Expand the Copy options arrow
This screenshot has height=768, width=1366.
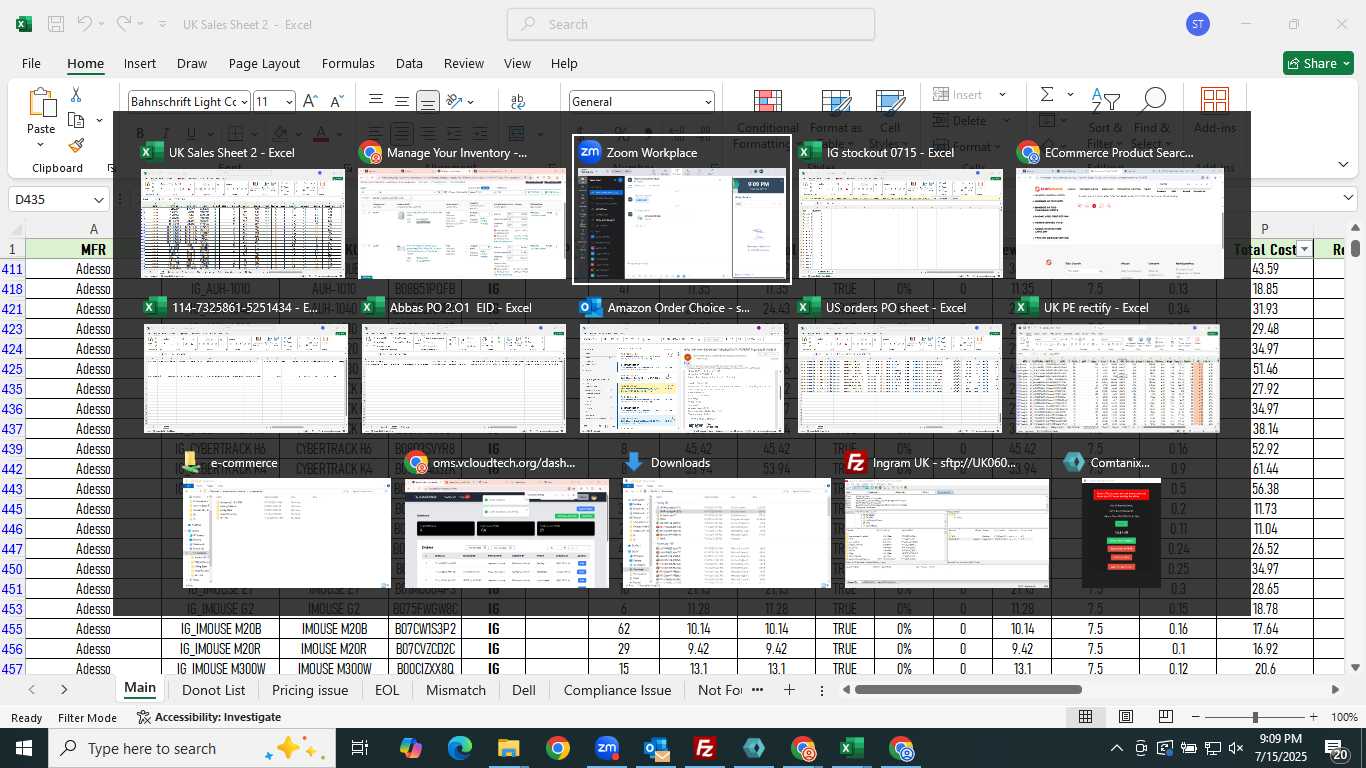(99, 121)
